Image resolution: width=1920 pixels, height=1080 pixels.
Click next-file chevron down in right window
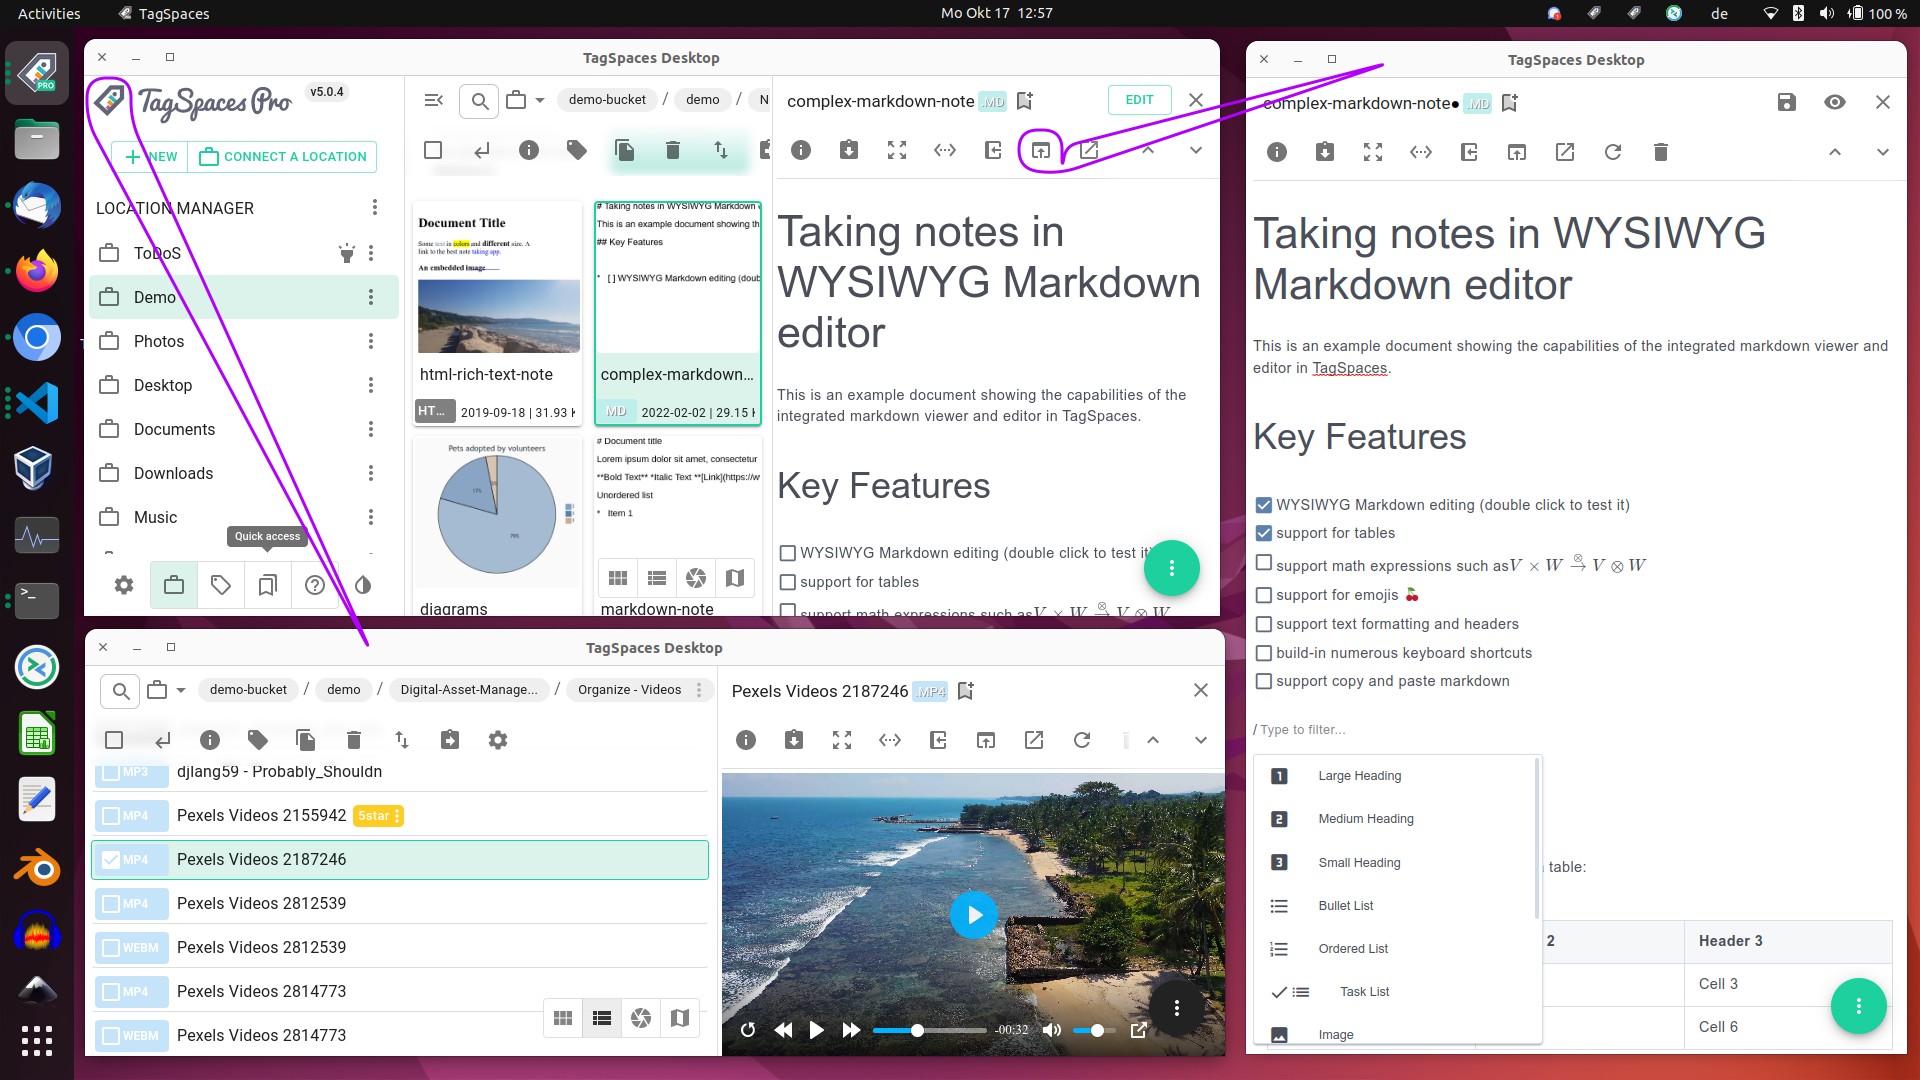point(1882,152)
